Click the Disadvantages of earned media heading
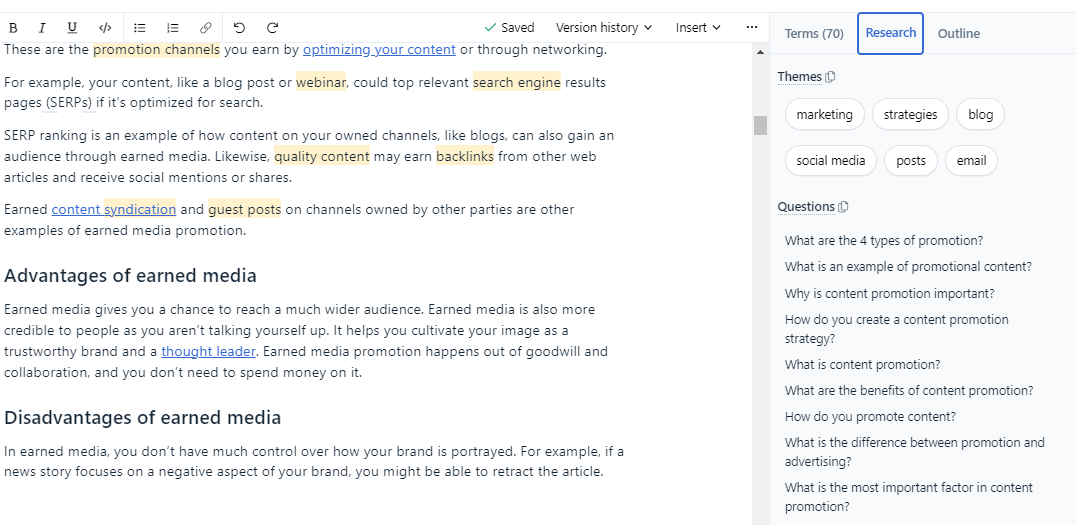Screen dimensions: 1076x525 pos(143,418)
